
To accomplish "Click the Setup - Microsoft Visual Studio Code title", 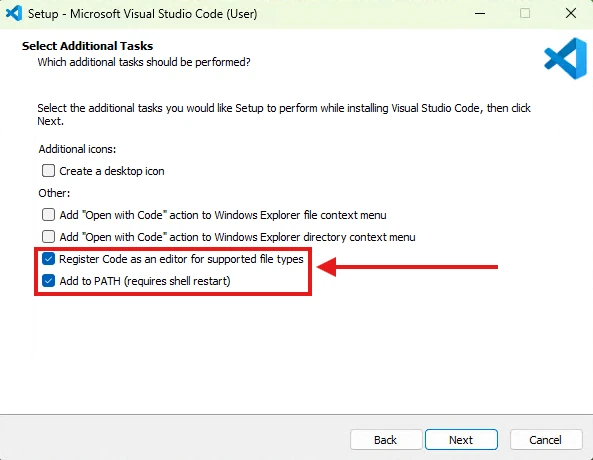I will click(x=143, y=14).
